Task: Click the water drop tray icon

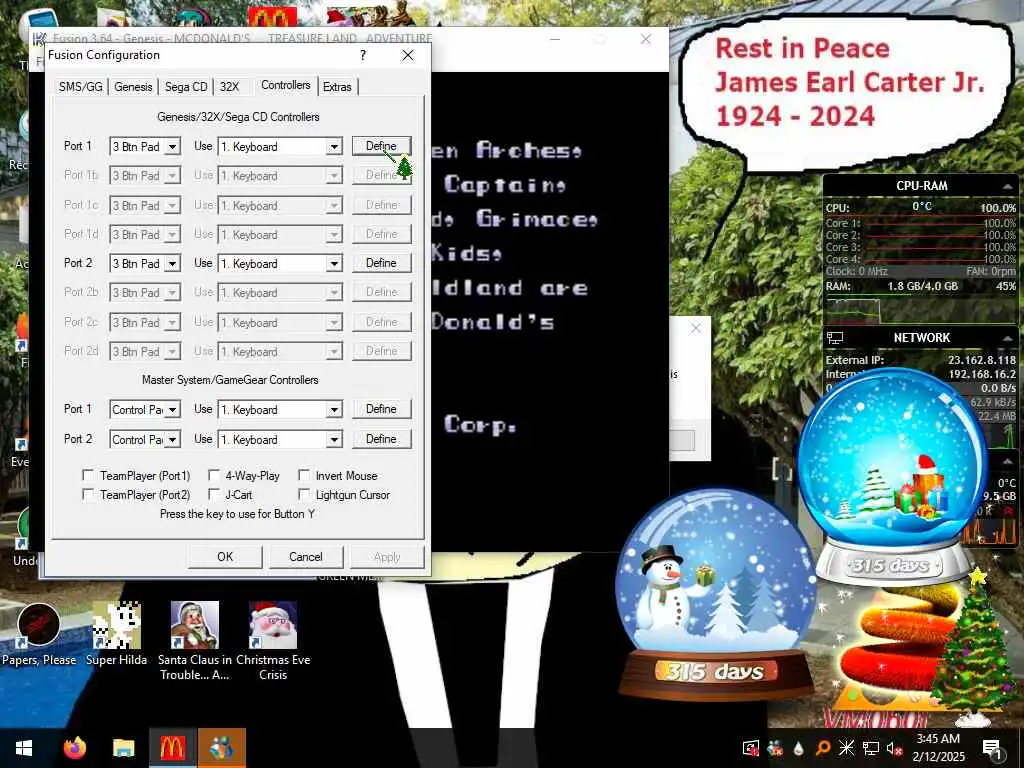Action: coord(799,748)
